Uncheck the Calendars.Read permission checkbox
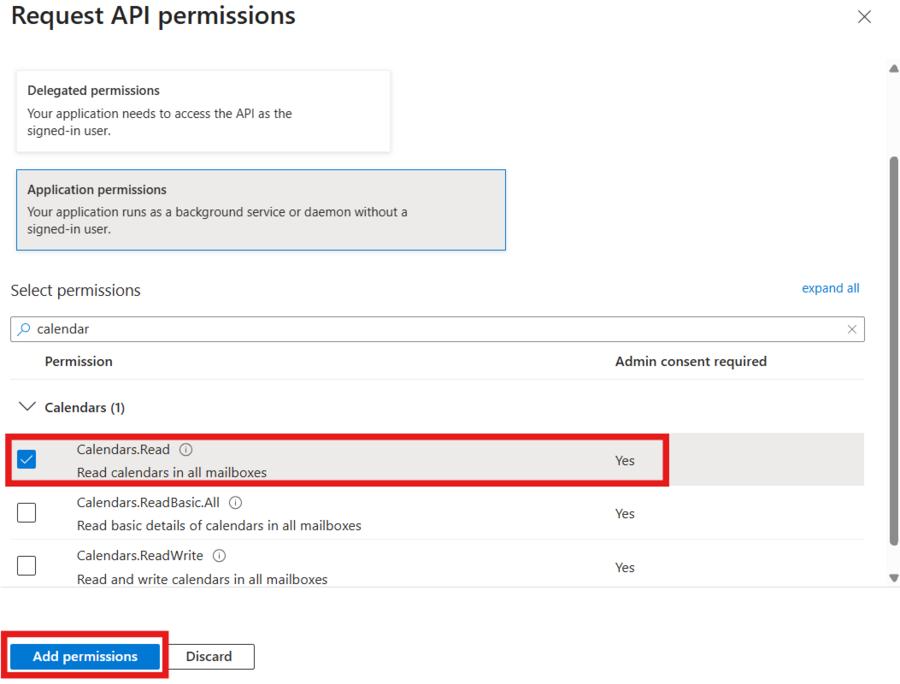This screenshot has width=900, height=684. 26,459
